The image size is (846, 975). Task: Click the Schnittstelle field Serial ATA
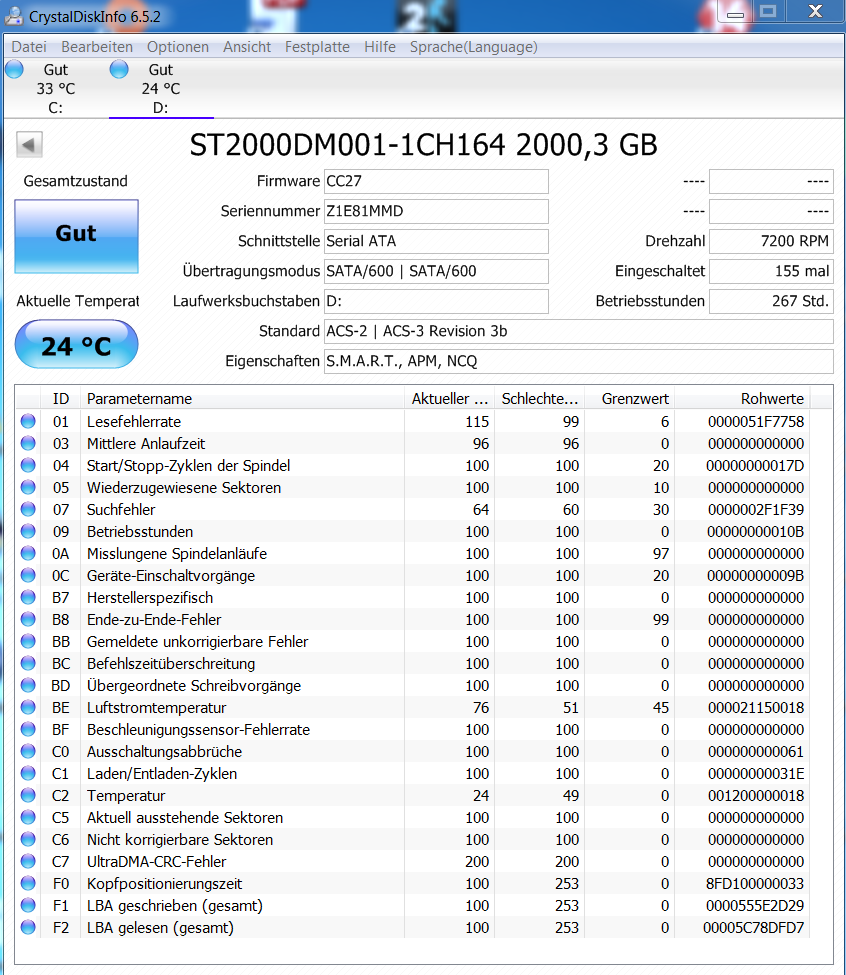(x=436, y=241)
